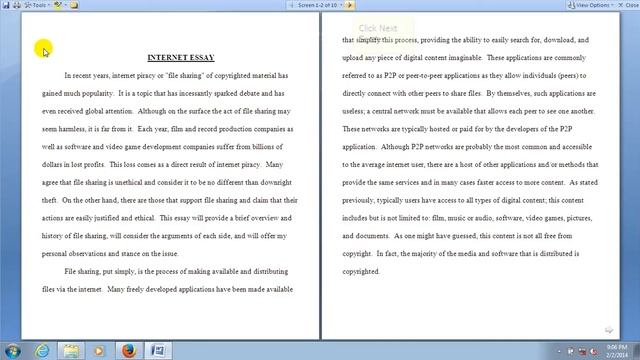The image size is (640, 360).
Task: Click the 'INTERNET ESSAY' title
Action: click(181, 58)
